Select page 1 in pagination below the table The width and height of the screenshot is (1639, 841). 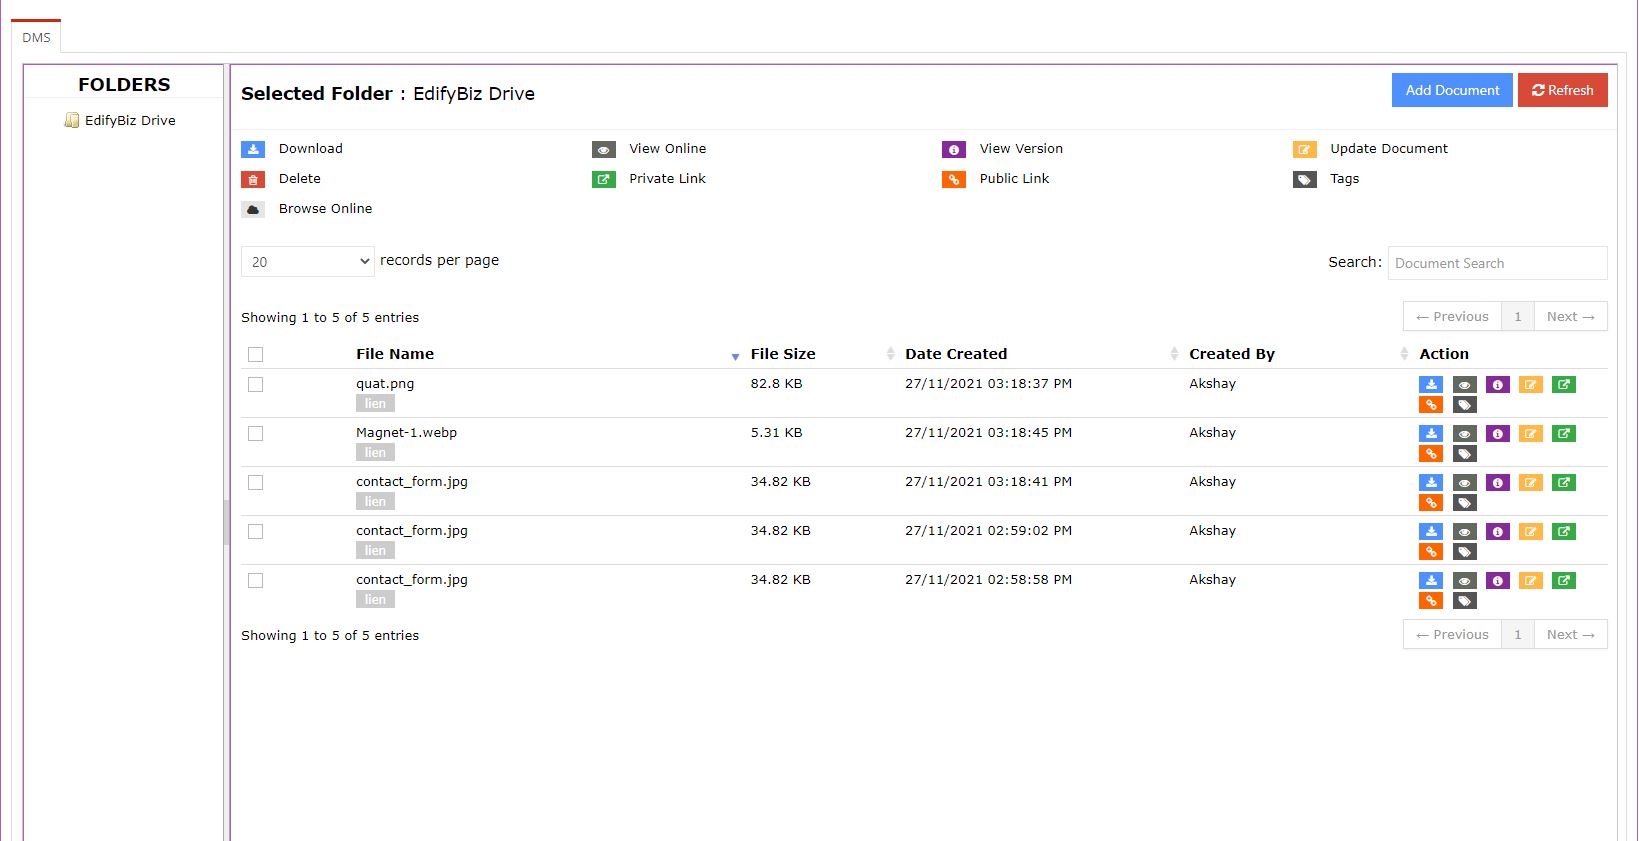click(1518, 634)
